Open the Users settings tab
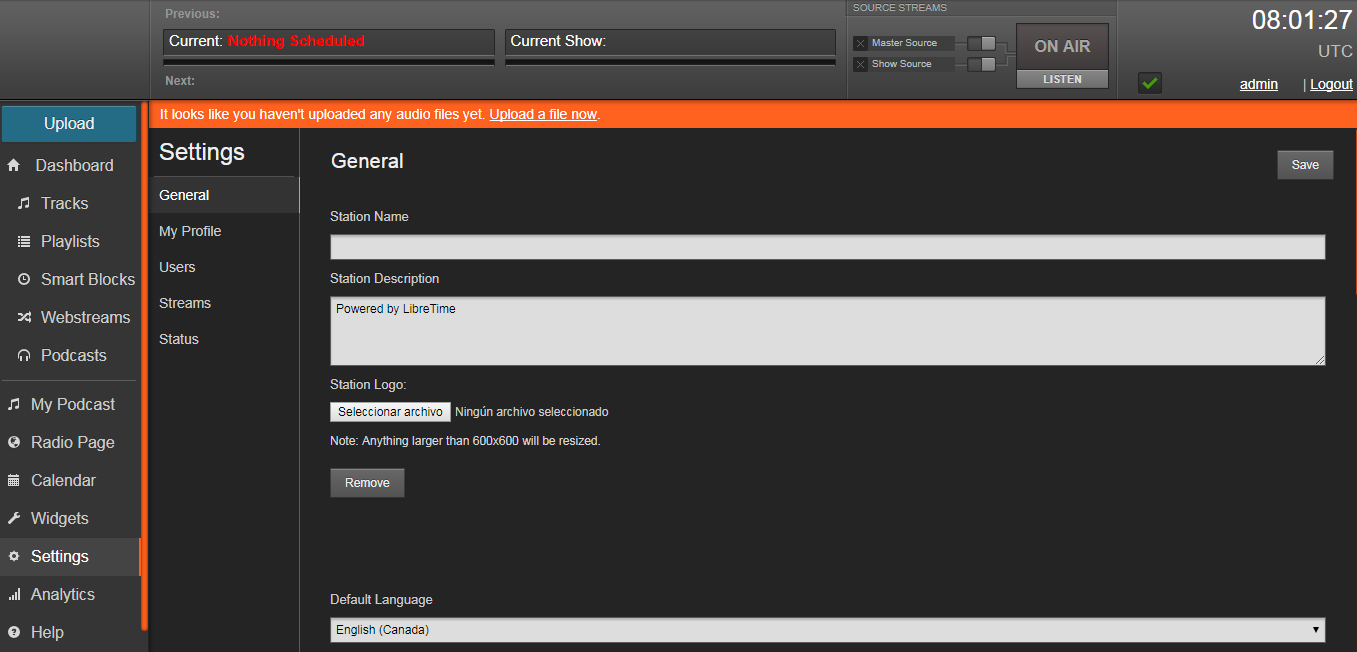Image resolution: width=1357 pixels, height=652 pixels. tap(224, 267)
